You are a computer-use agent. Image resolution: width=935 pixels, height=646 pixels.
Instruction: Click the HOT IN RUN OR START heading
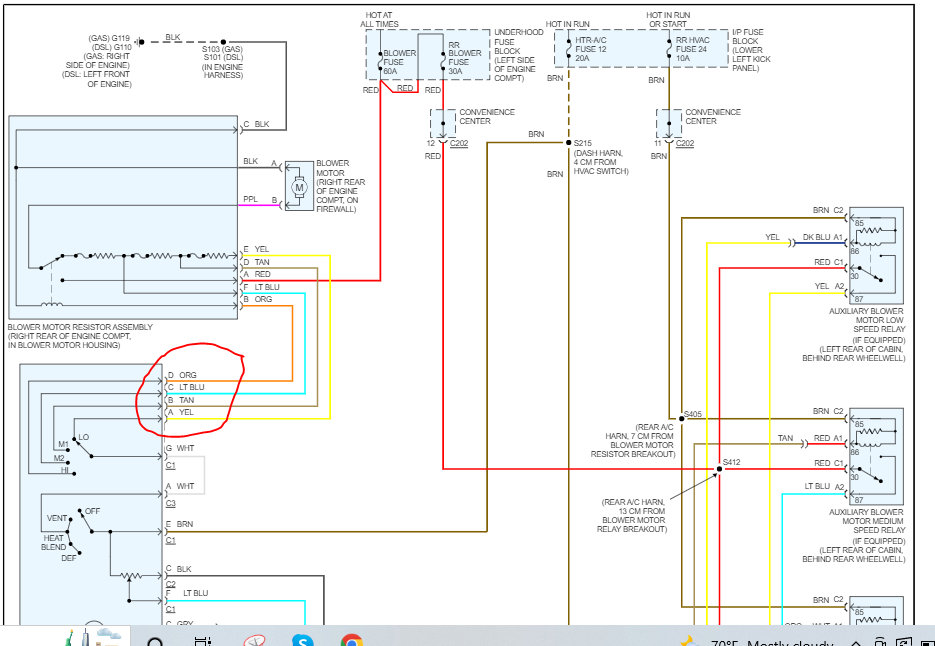point(668,19)
